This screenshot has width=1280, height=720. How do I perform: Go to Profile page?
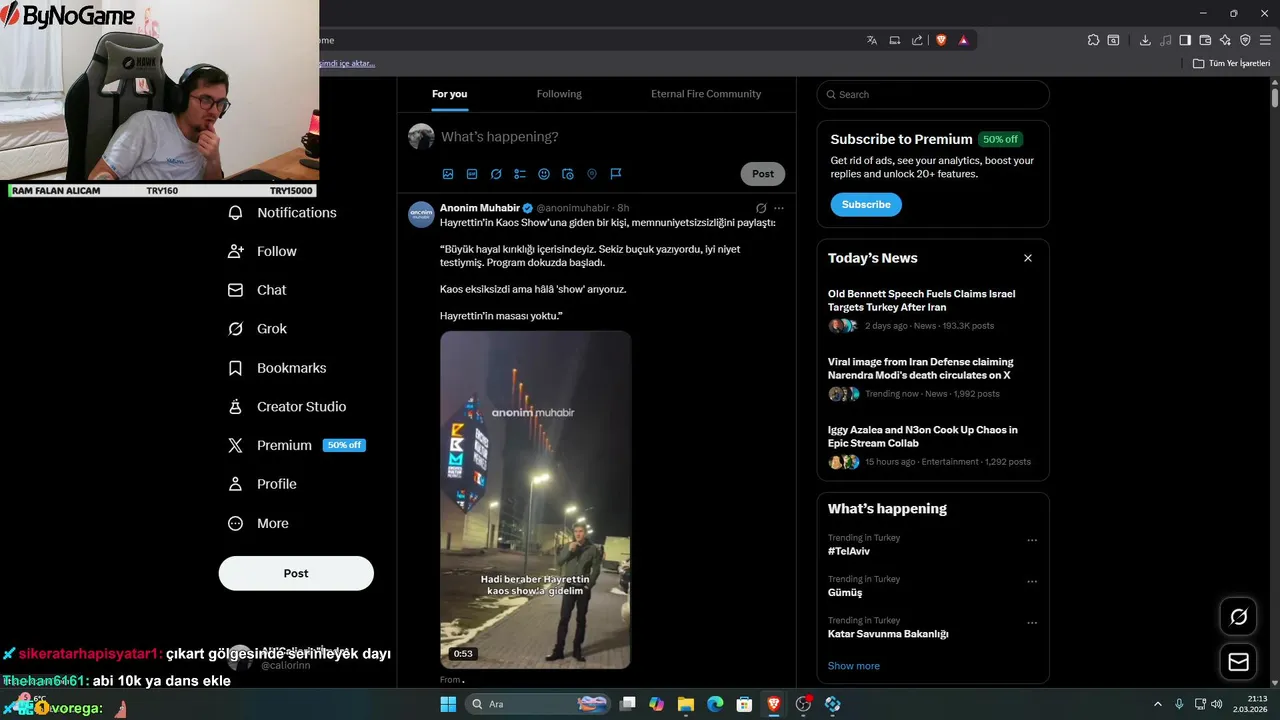coord(263,484)
